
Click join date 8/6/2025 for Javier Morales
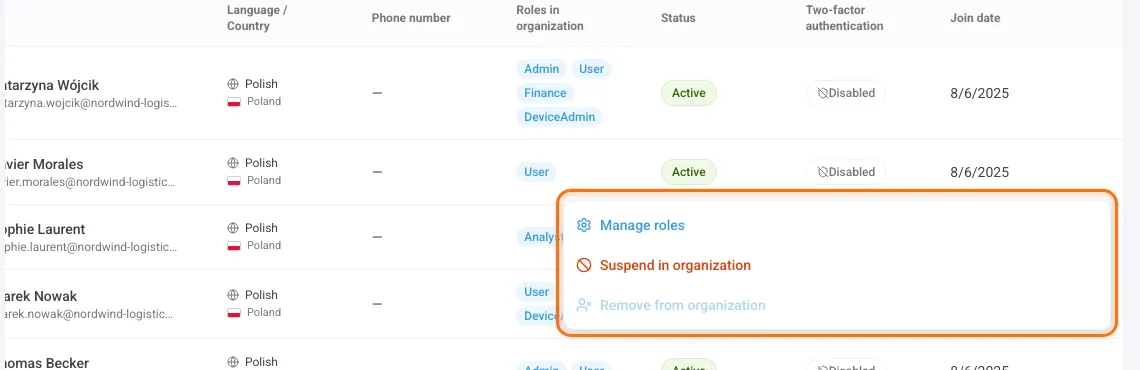(979, 172)
